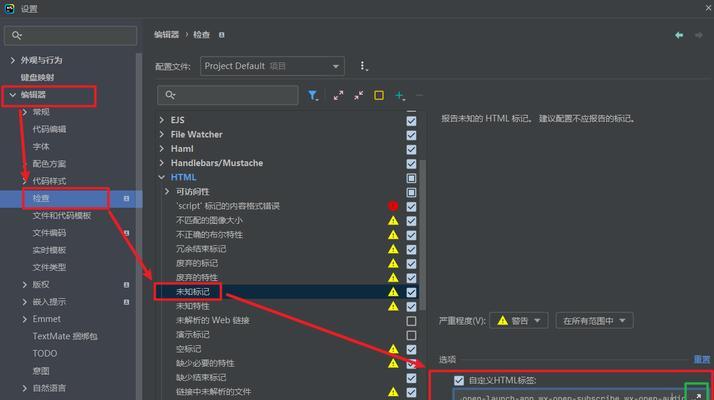Toggle the File Watcher checkbox
714x400 pixels.
click(x=411, y=135)
